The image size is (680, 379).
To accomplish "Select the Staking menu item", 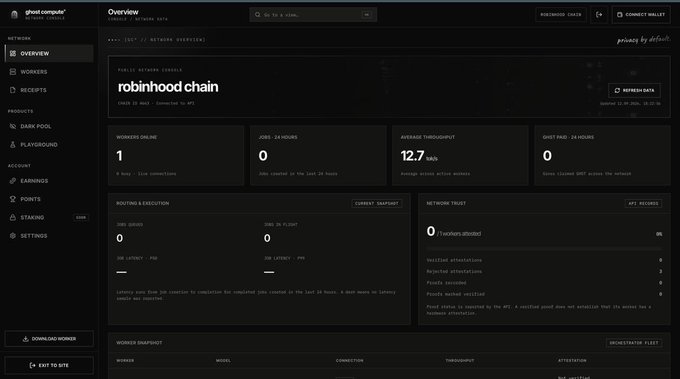I will (49, 217).
